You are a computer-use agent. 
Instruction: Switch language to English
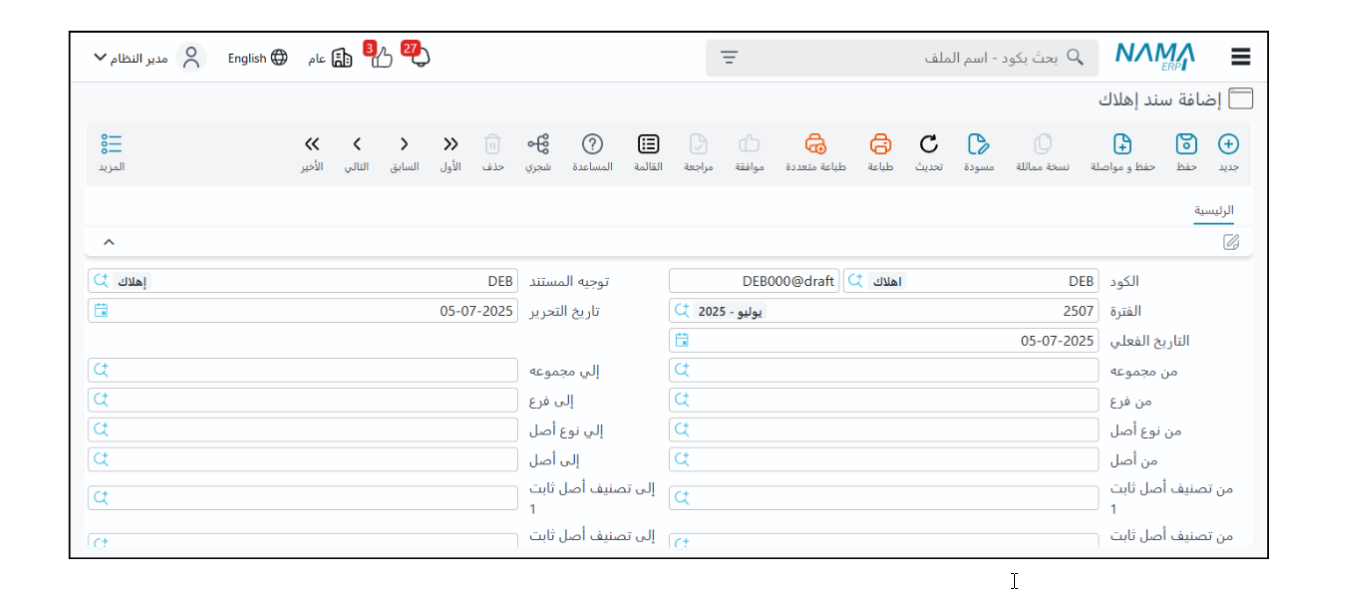257,58
